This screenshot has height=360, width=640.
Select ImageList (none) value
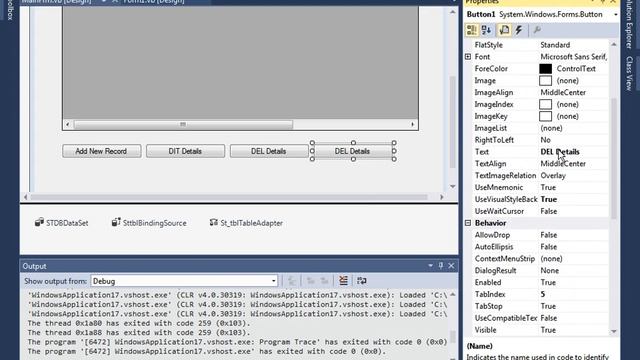click(551, 128)
